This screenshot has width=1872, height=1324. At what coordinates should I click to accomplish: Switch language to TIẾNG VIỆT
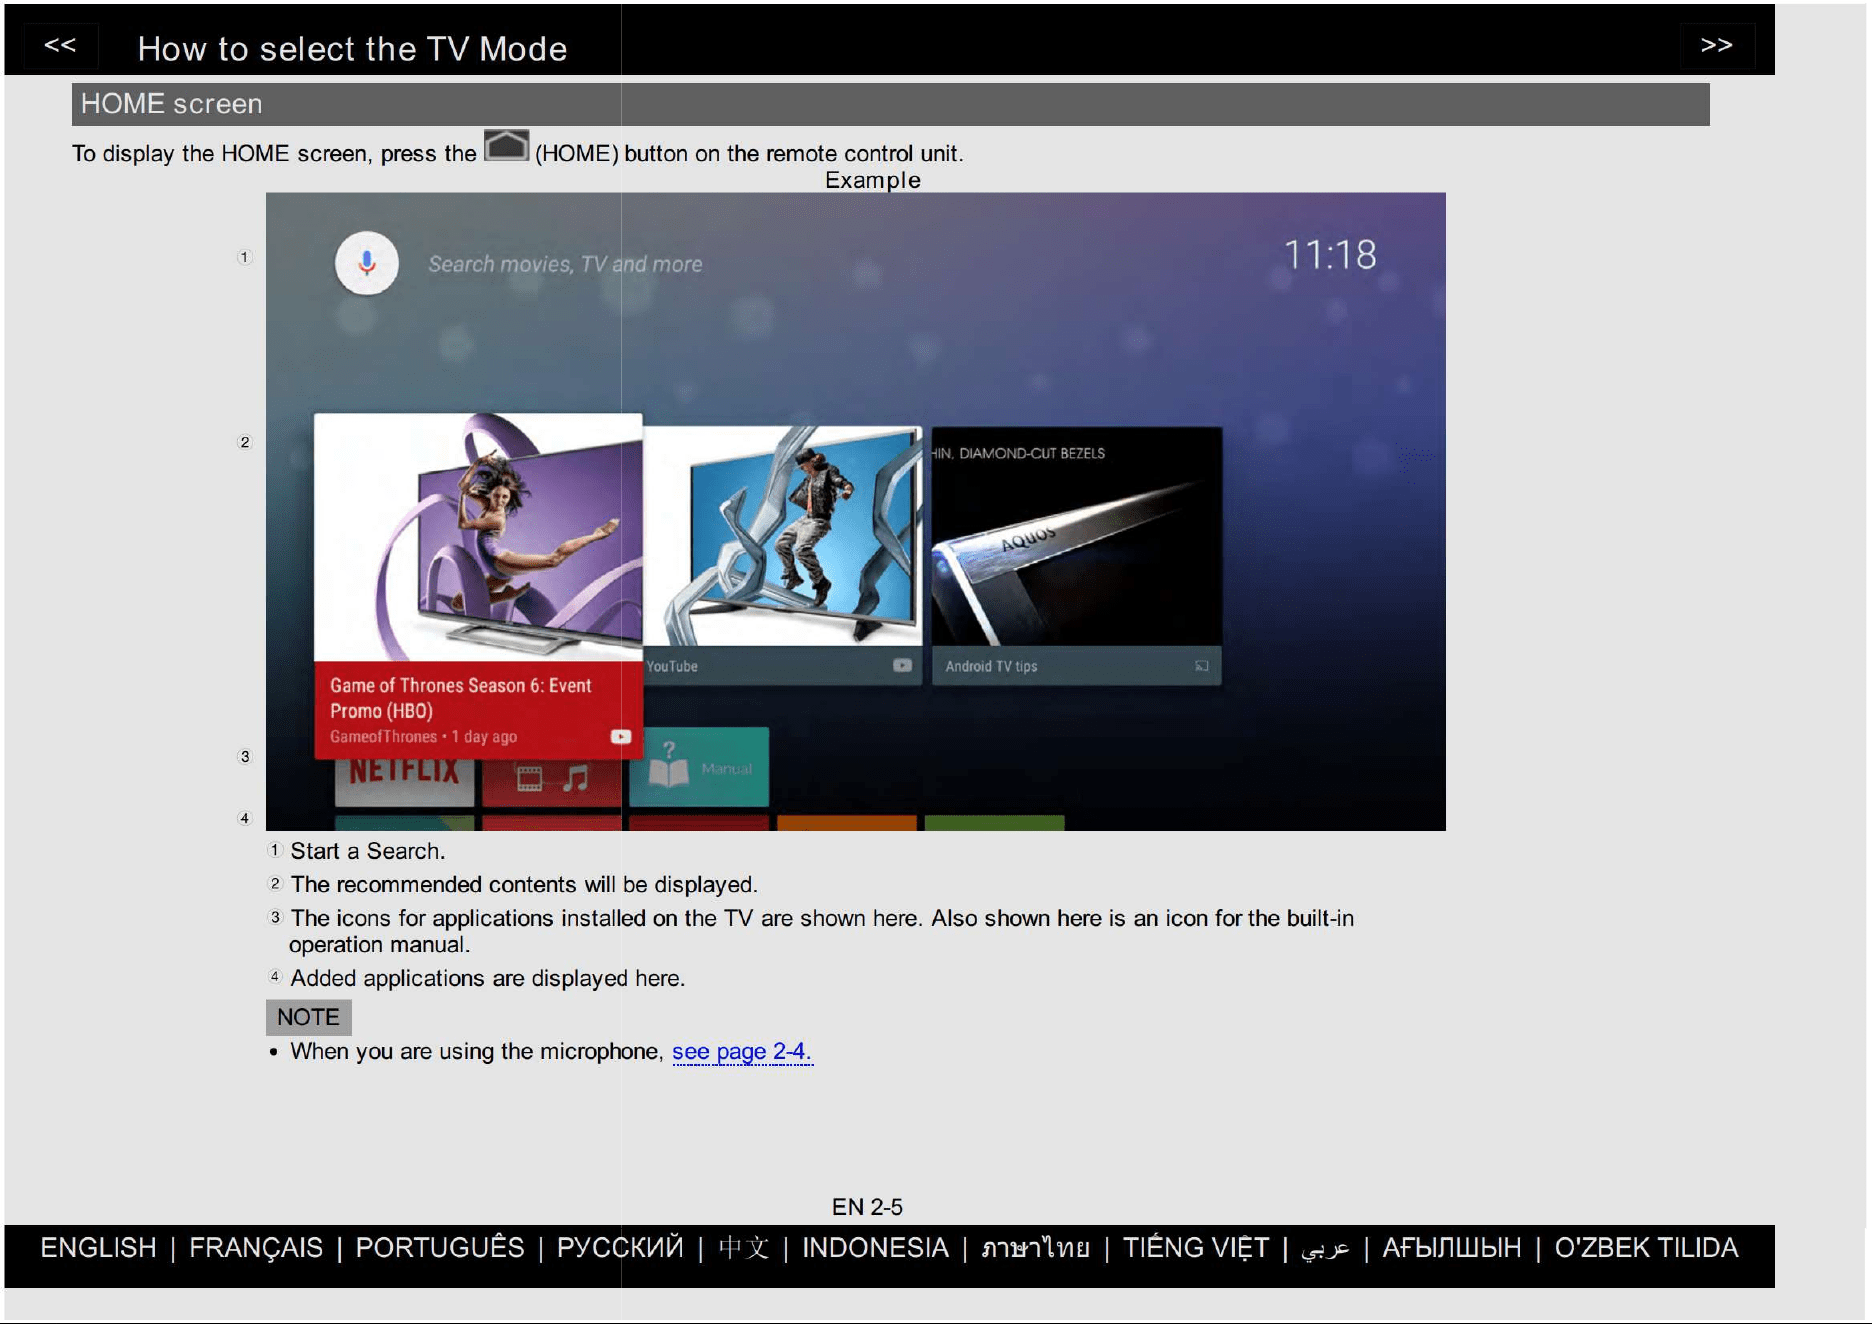point(1195,1248)
